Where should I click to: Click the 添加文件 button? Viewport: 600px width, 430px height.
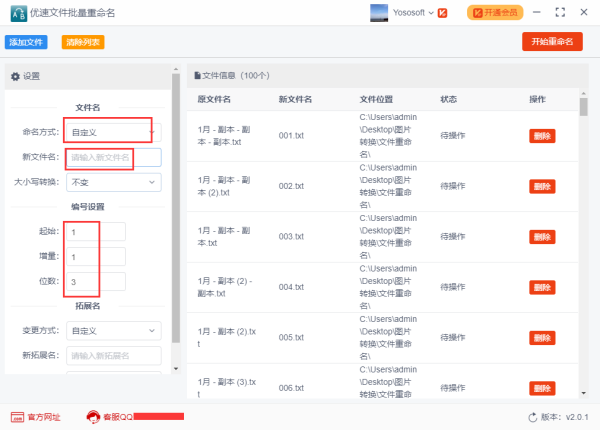pos(26,42)
